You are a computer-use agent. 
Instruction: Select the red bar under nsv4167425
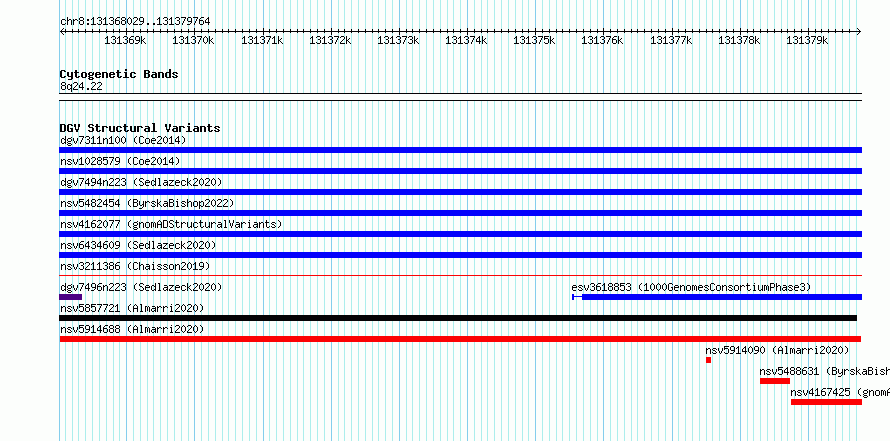click(x=826, y=402)
